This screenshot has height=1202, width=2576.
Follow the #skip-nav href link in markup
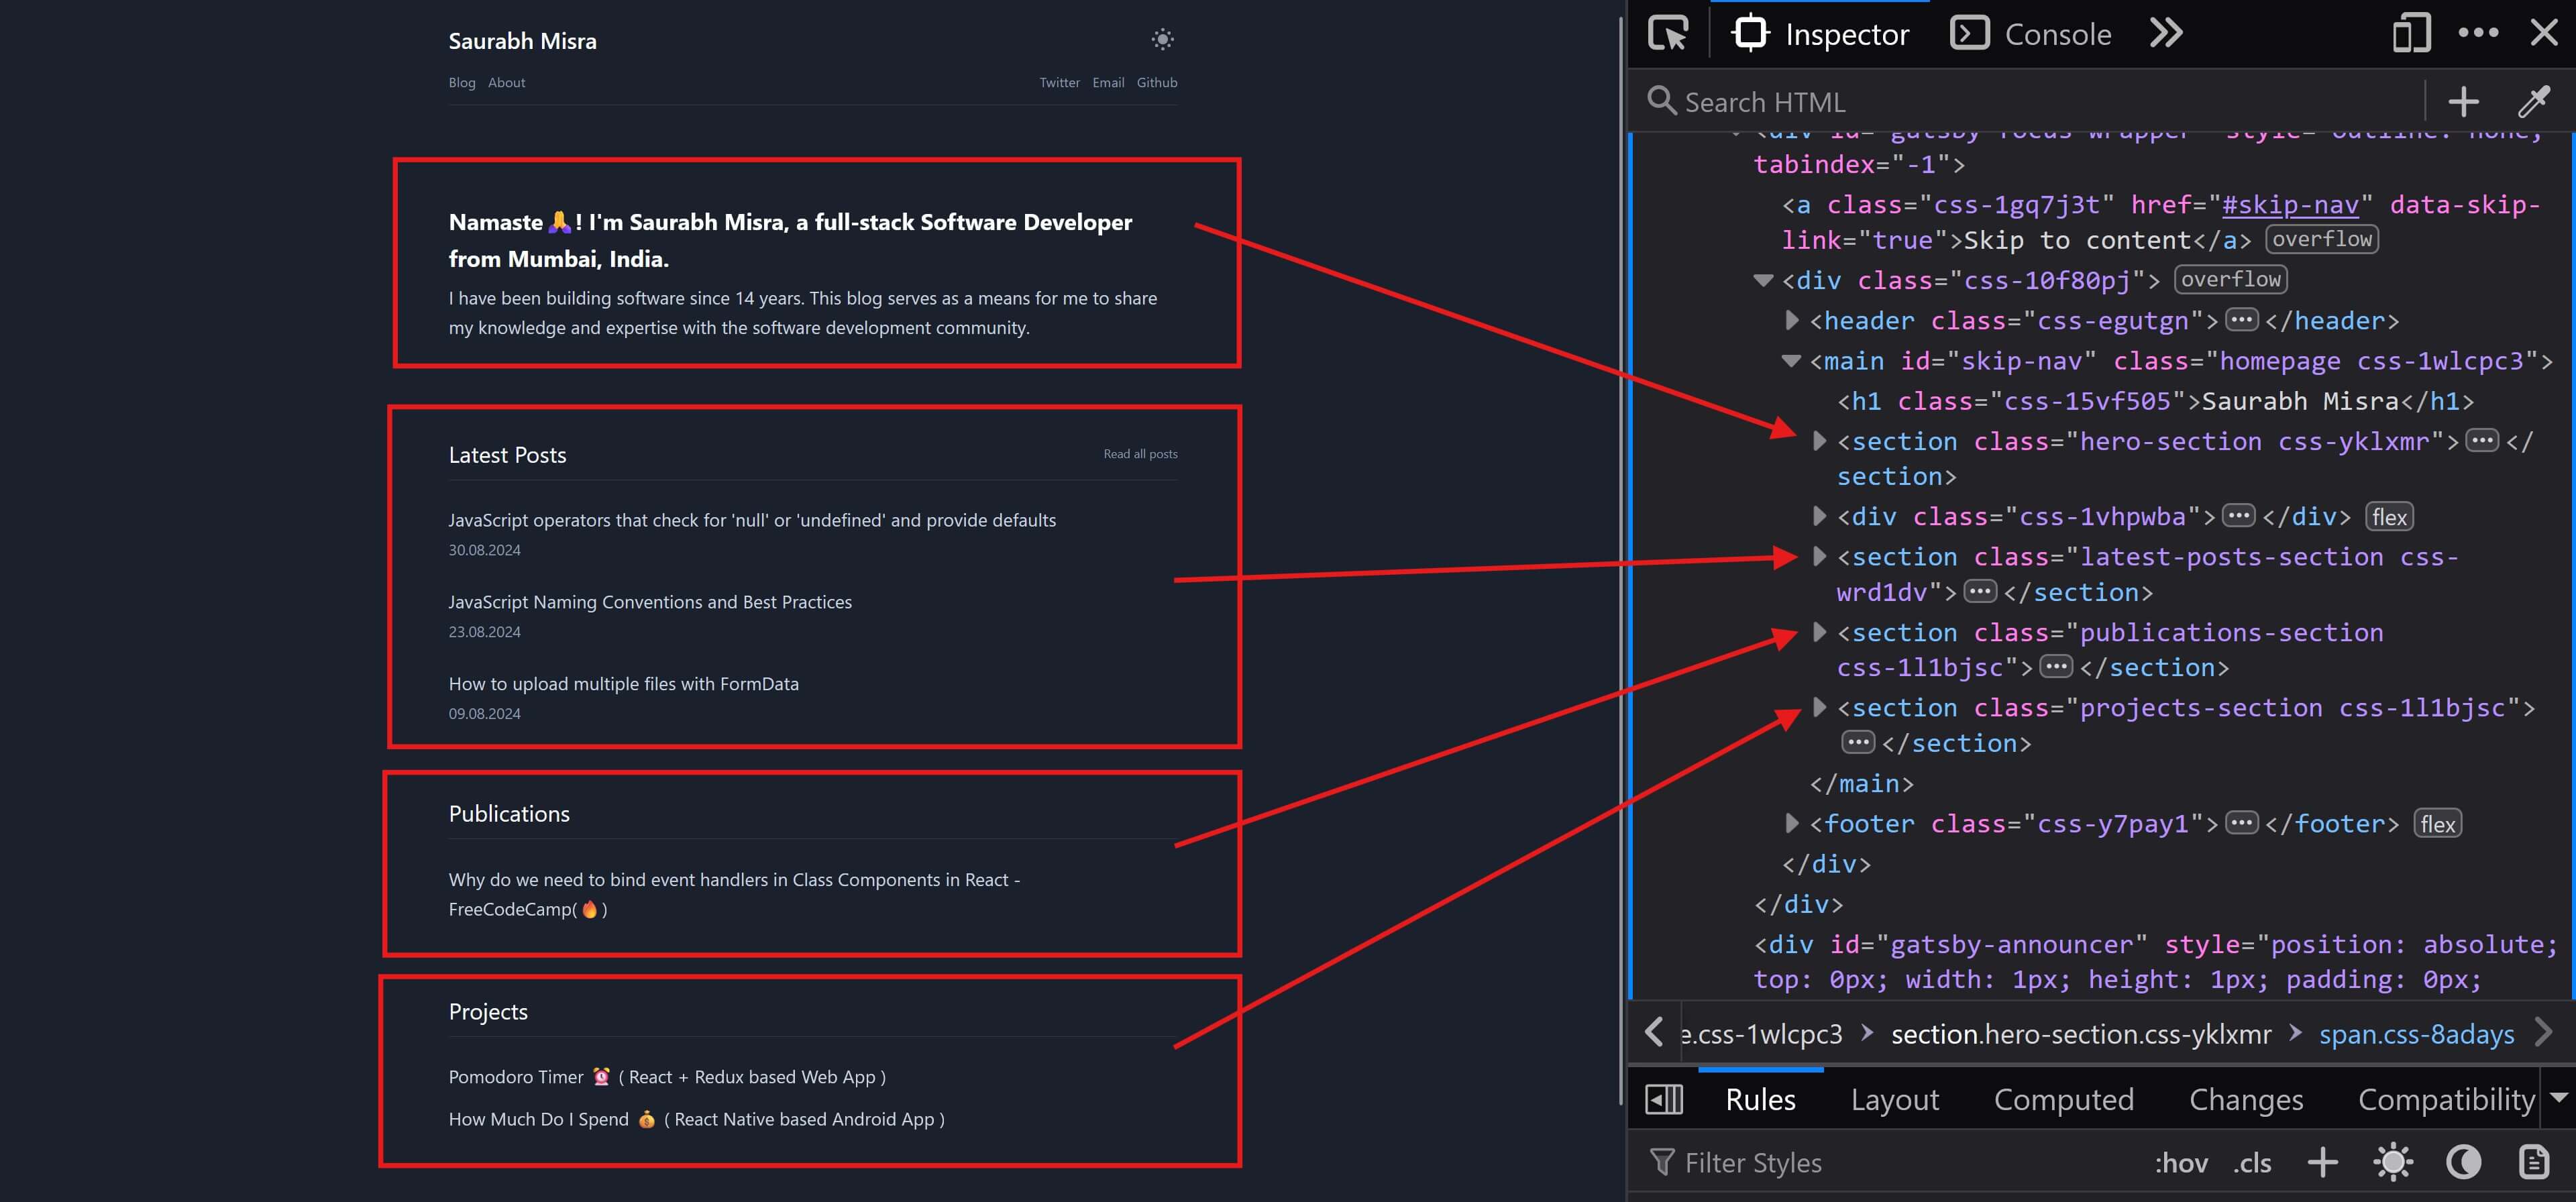[2290, 205]
